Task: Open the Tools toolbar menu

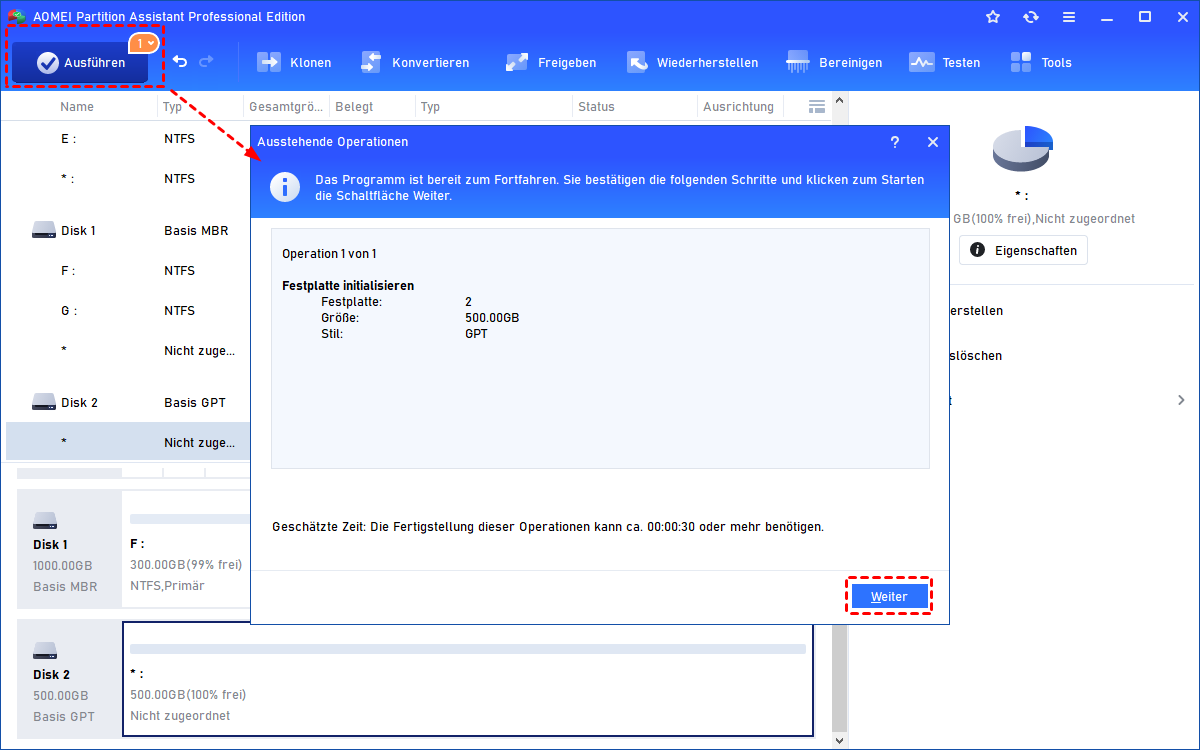Action: (1041, 62)
